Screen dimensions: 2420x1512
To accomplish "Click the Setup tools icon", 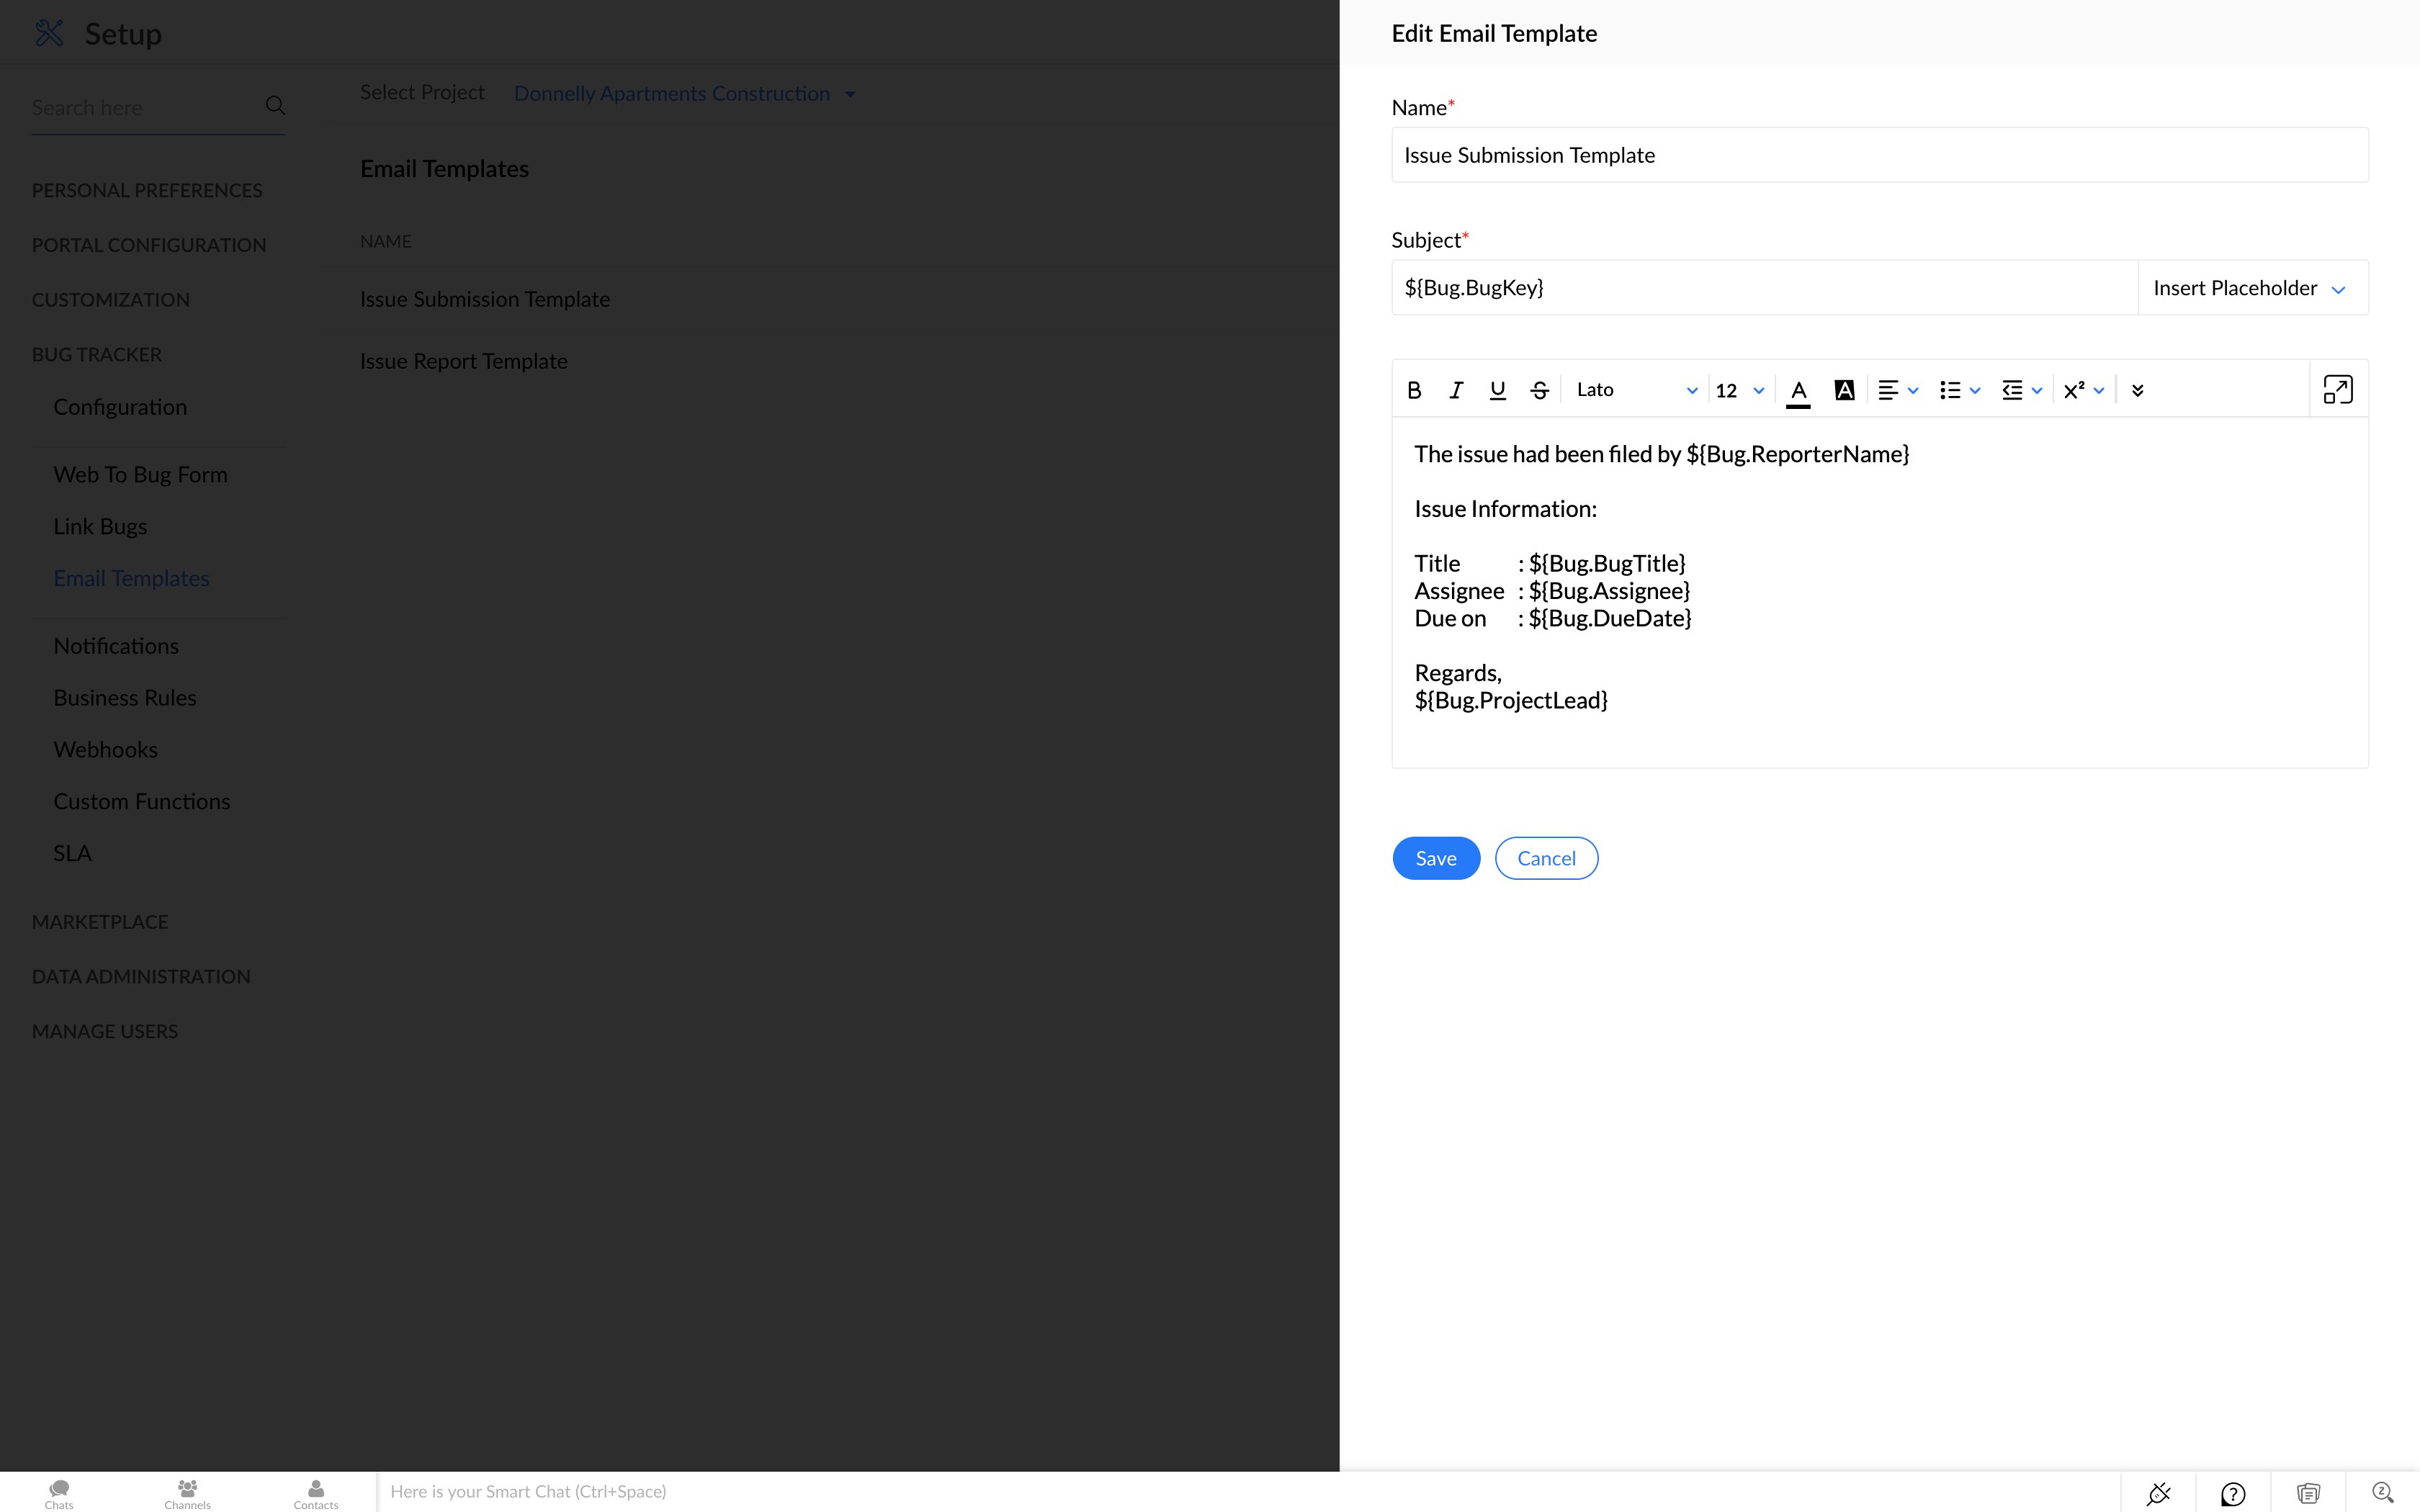I will pyautogui.click(x=49, y=33).
